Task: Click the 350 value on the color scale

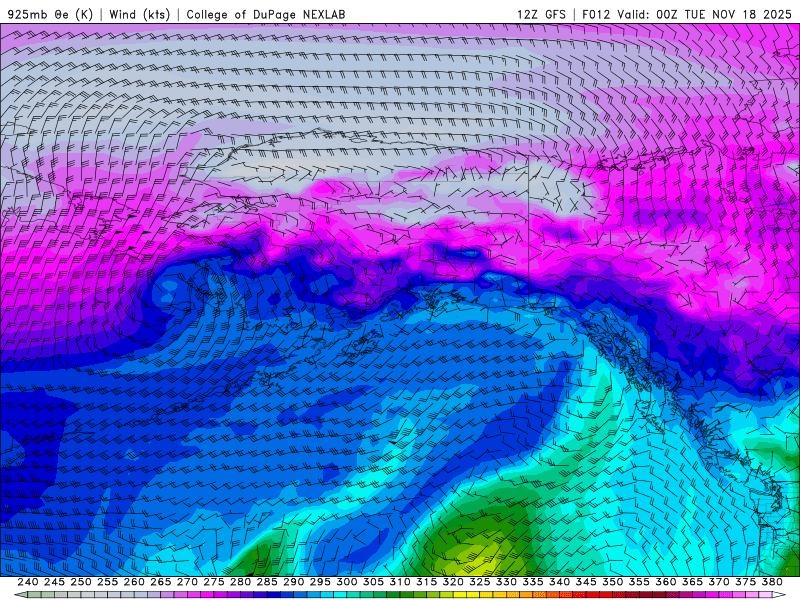Action: (612, 582)
